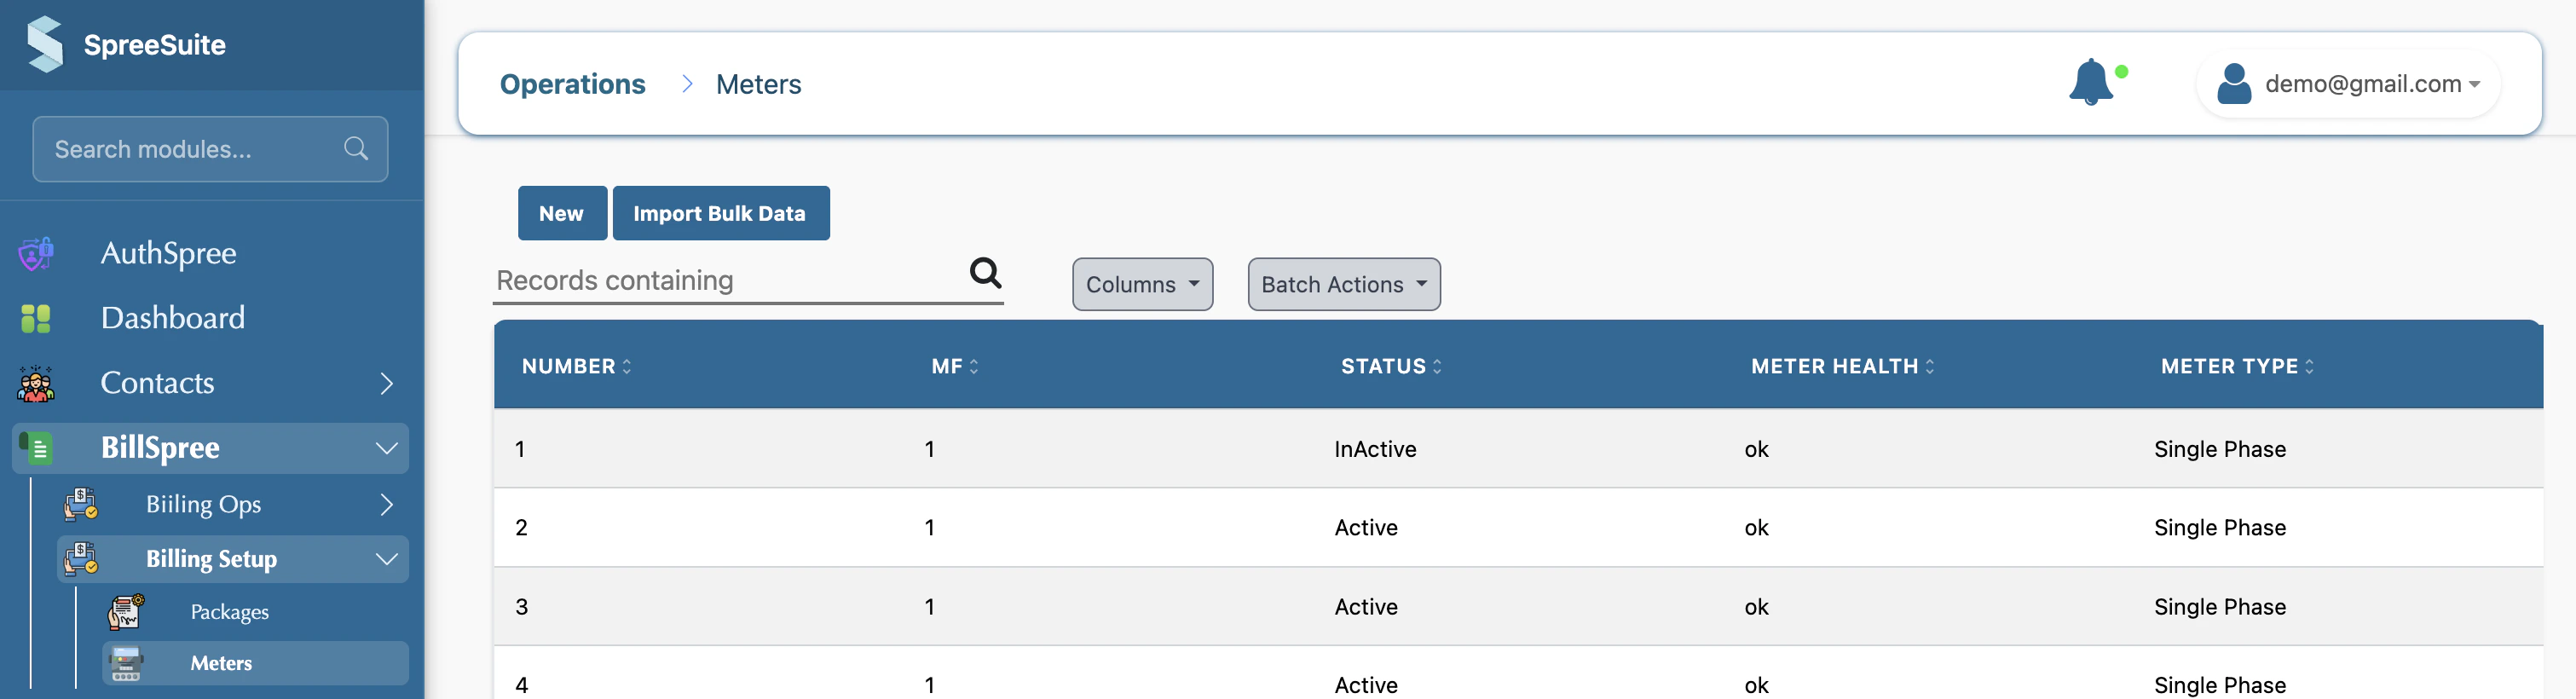This screenshot has width=2576, height=699.
Task: Click the search magnifier in module search
Action: pyautogui.click(x=356, y=149)
